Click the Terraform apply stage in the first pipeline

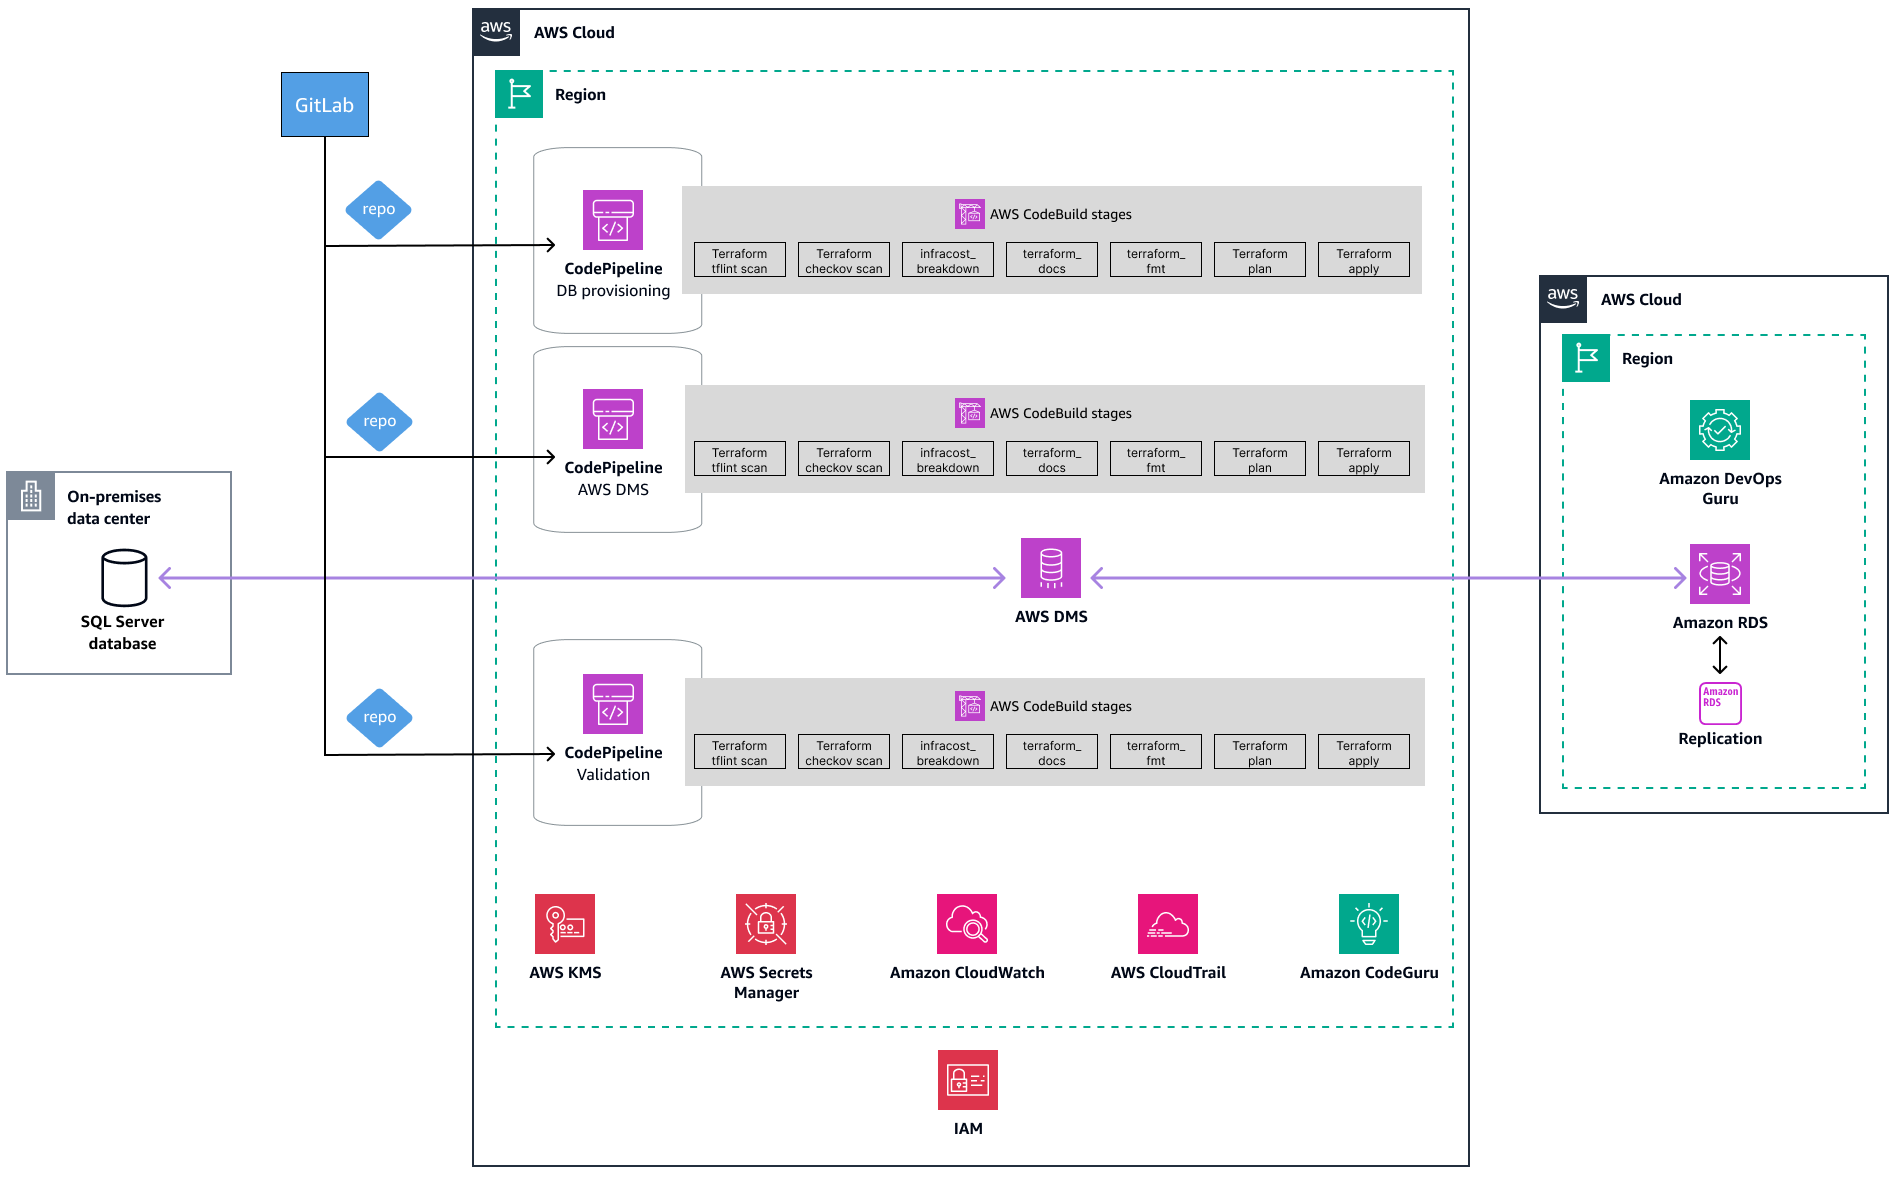(1363, 259)
